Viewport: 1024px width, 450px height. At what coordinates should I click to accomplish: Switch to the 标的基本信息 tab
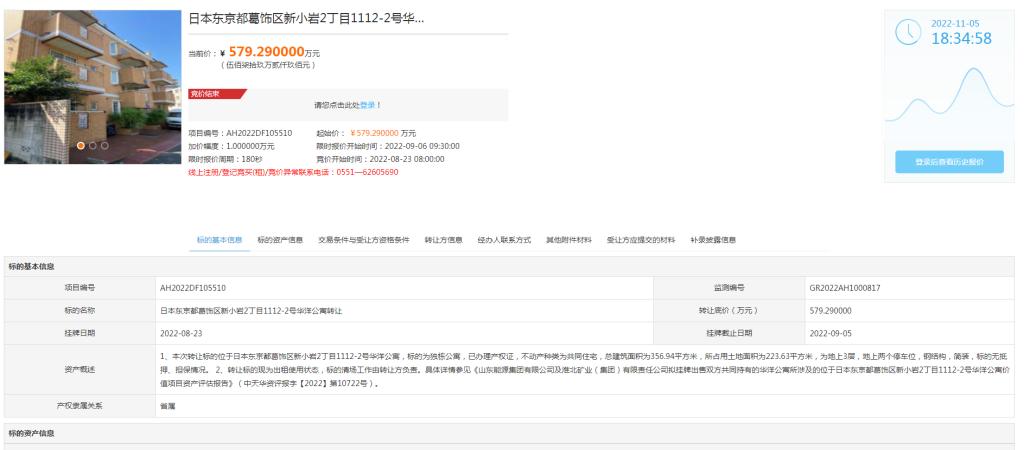(218, 240)
